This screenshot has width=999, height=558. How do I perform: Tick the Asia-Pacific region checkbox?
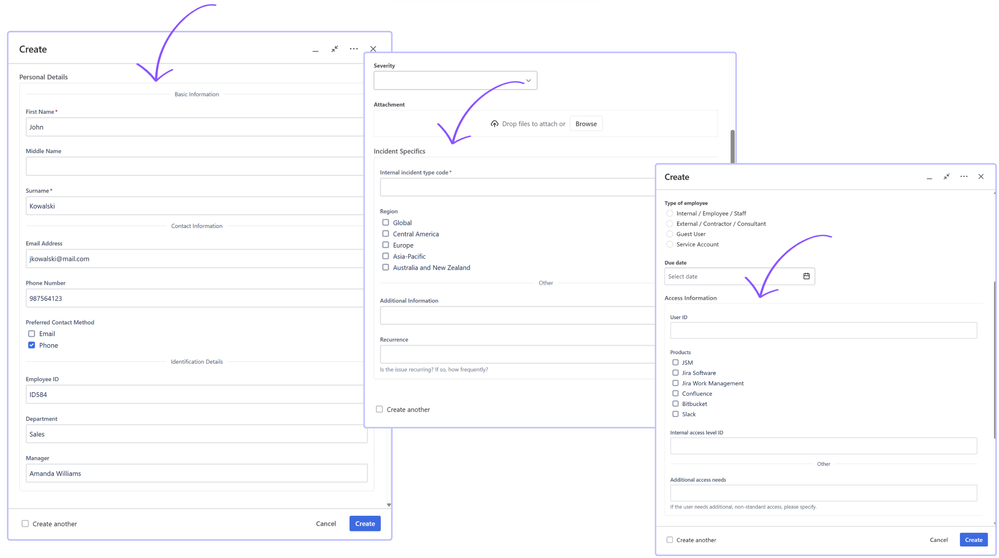click(386, 256)
